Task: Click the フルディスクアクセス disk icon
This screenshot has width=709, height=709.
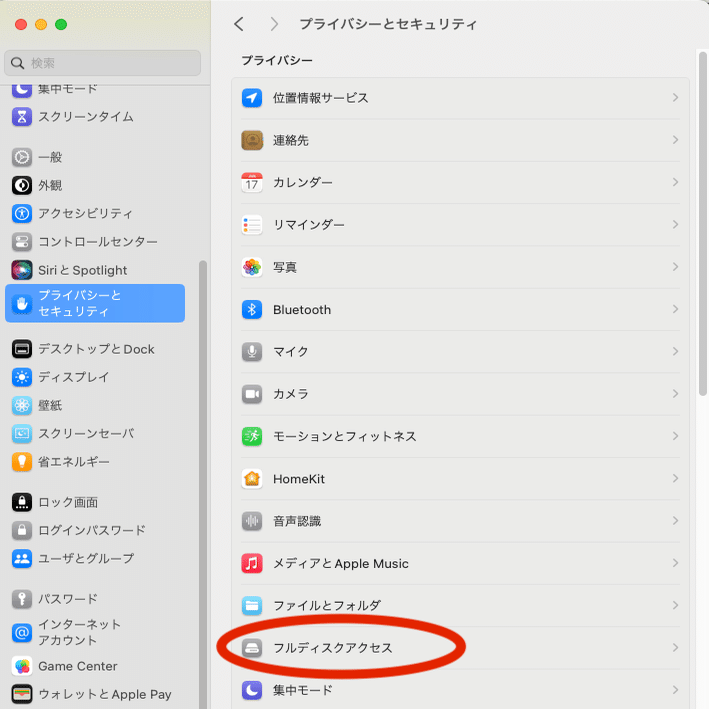Action: click(252, 648)
